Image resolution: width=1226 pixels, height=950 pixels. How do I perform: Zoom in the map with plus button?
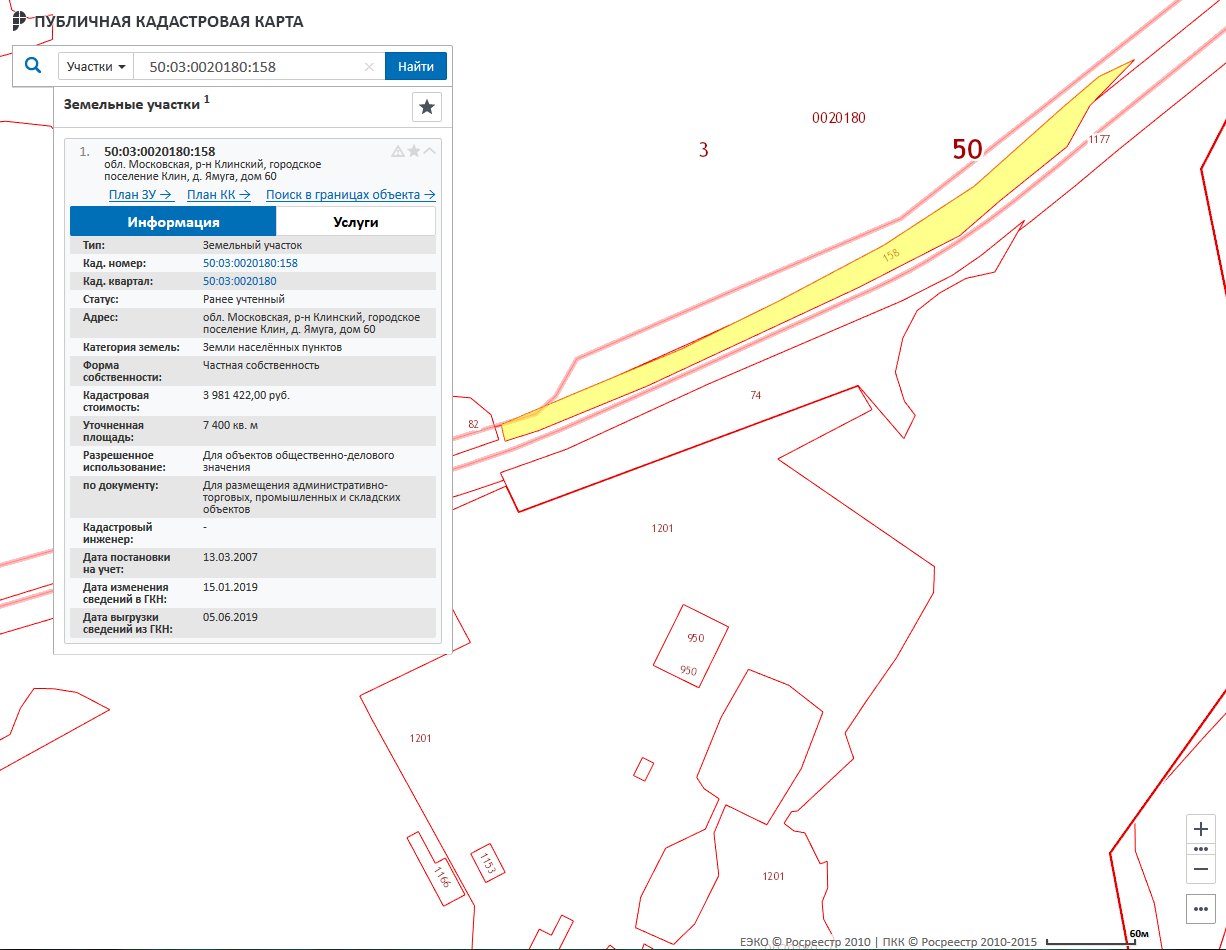(x=1201, y=830)
